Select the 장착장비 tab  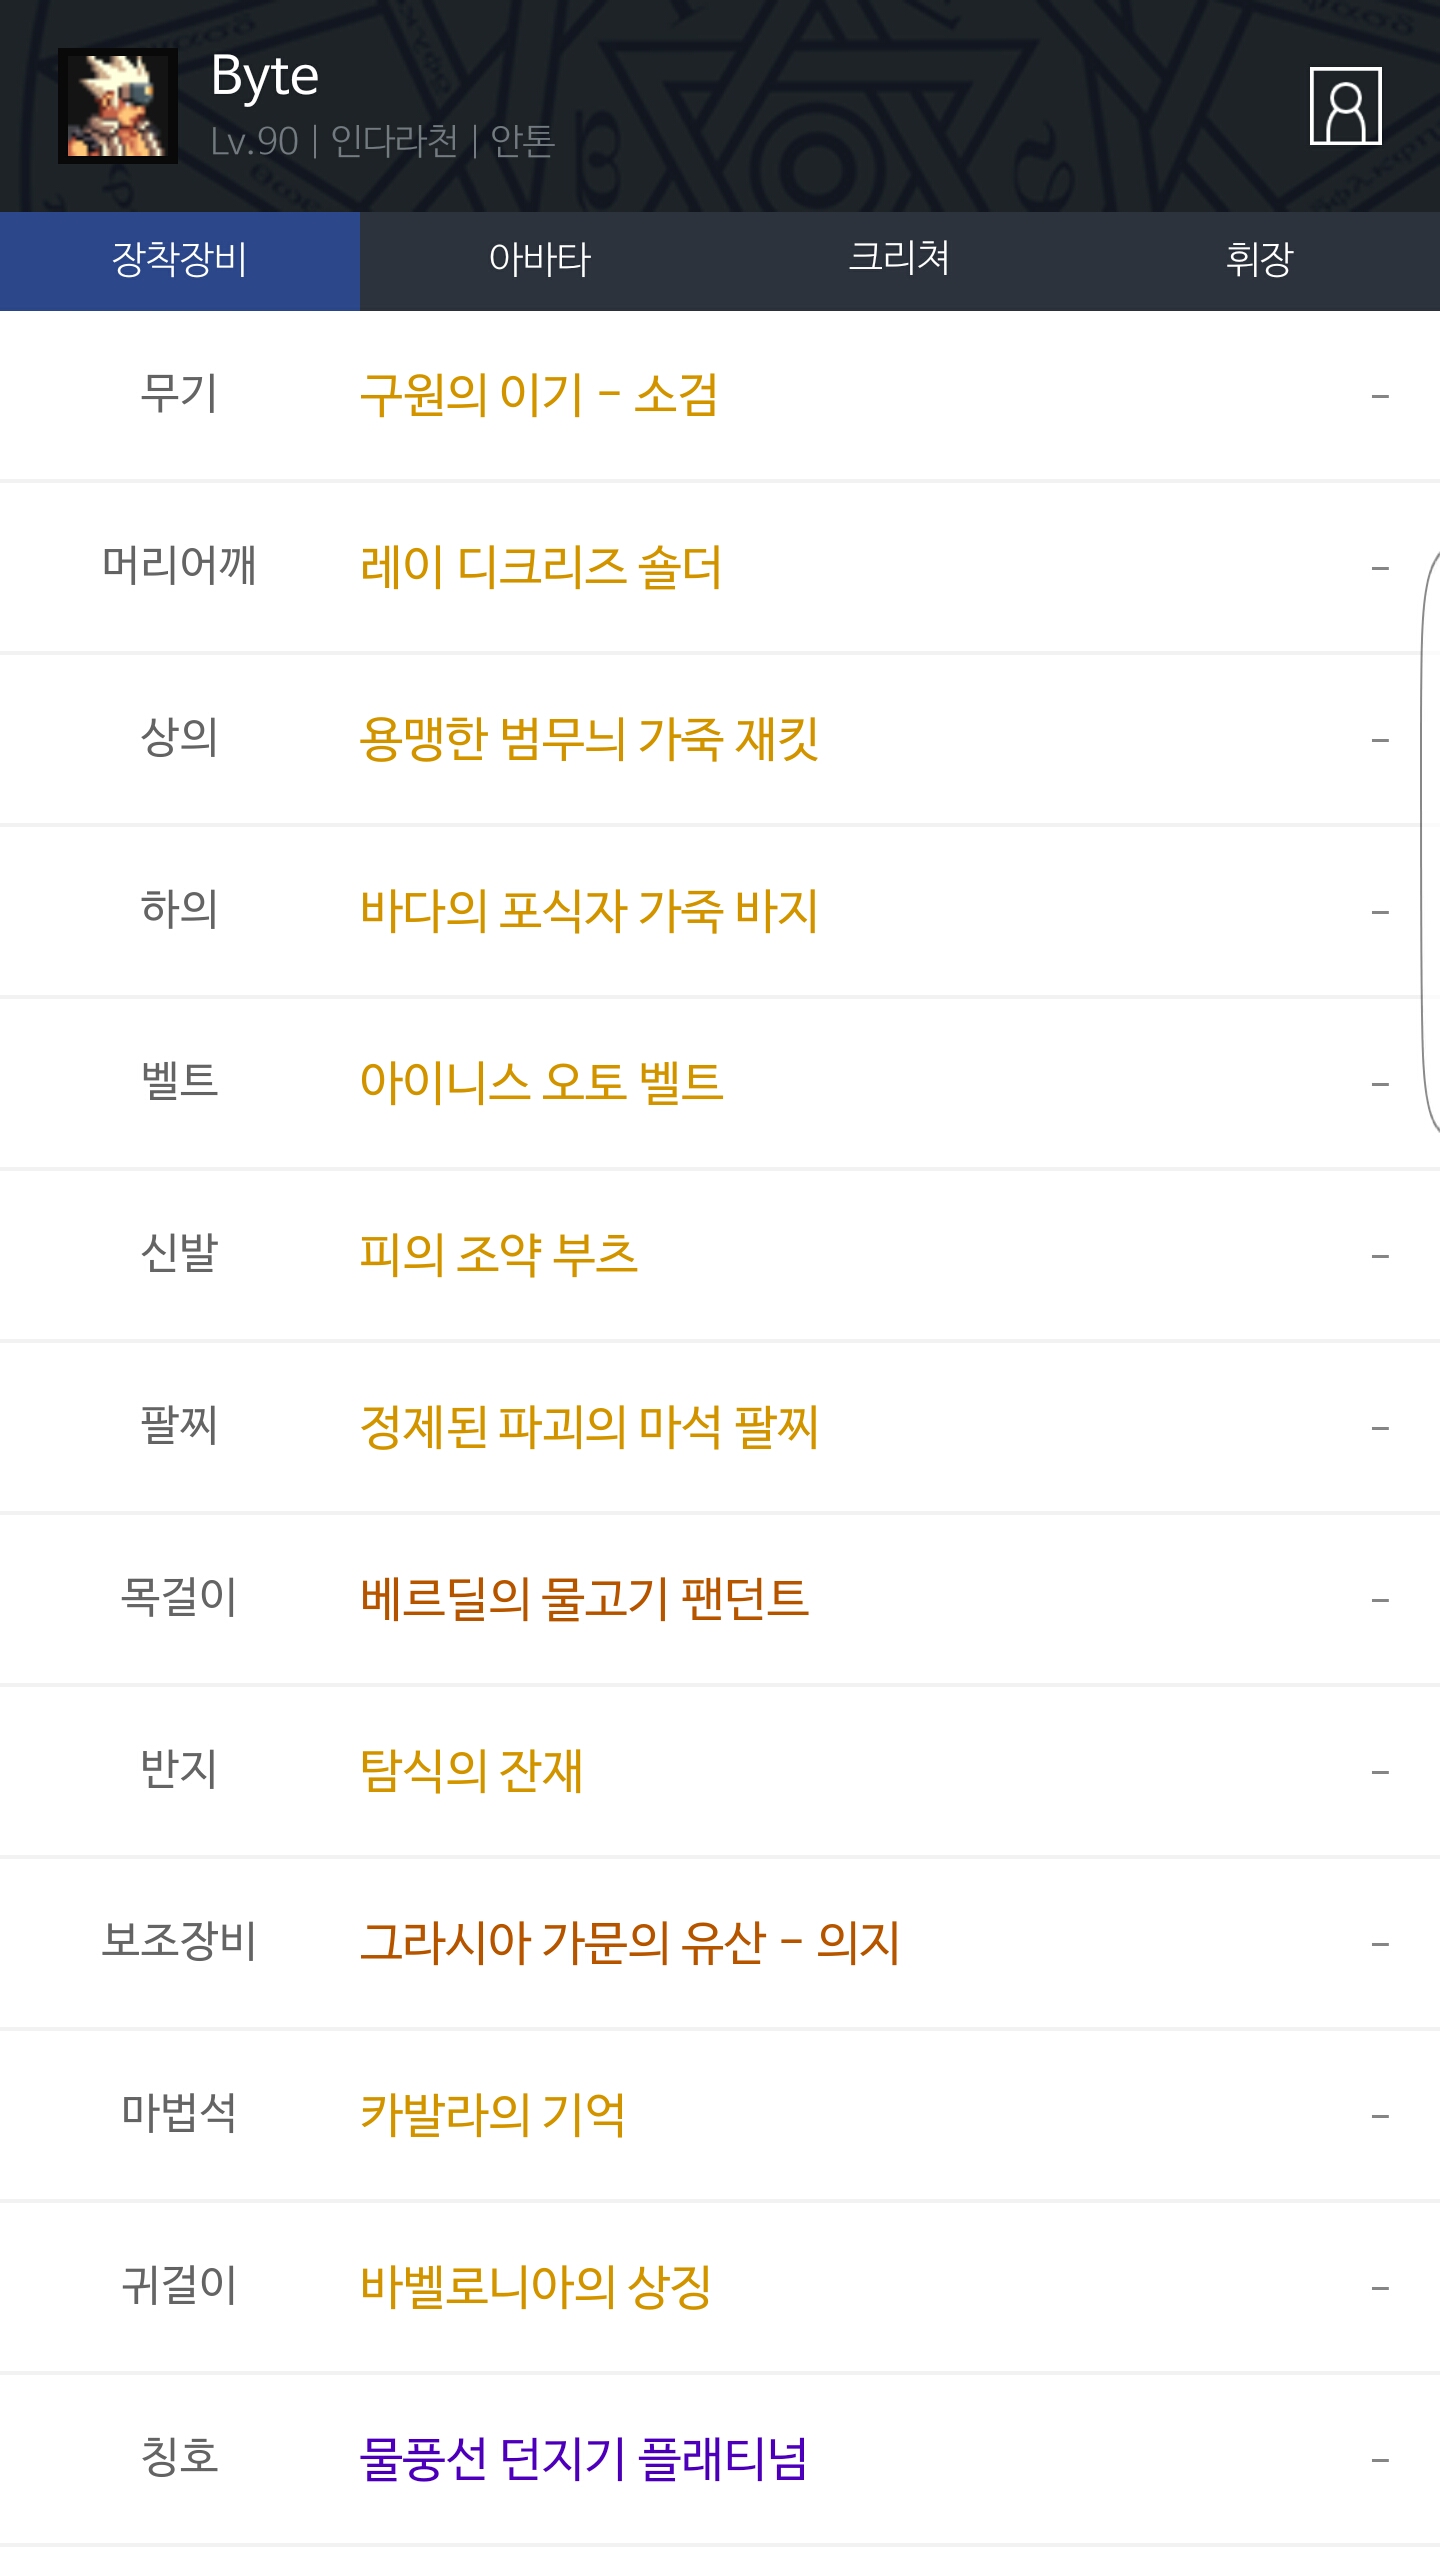[x=180, y=260]
